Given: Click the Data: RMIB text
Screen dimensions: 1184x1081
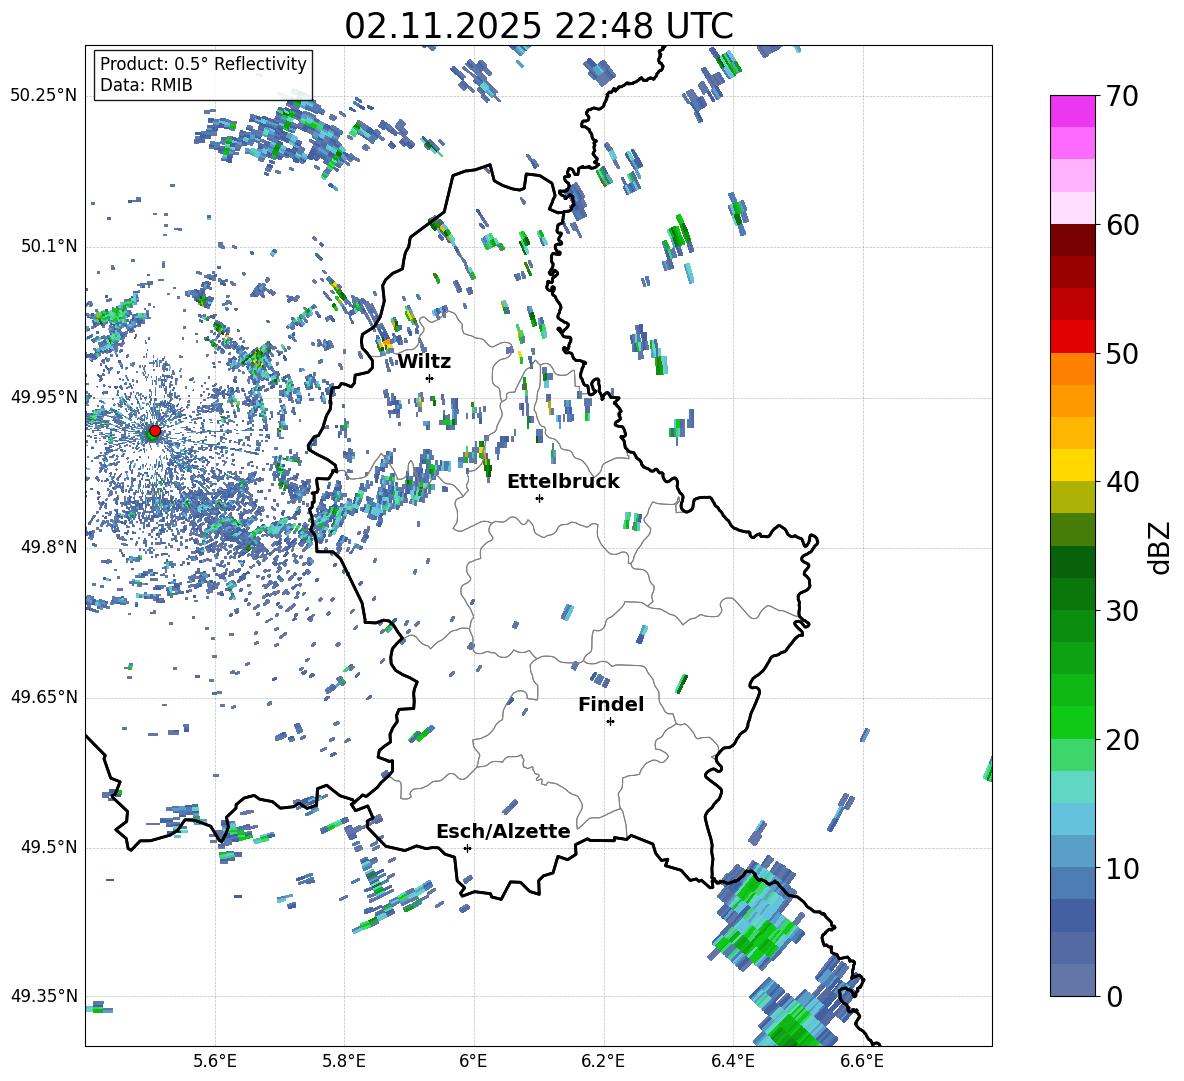Looking at the screenshot, I should [x=146, y=85].
